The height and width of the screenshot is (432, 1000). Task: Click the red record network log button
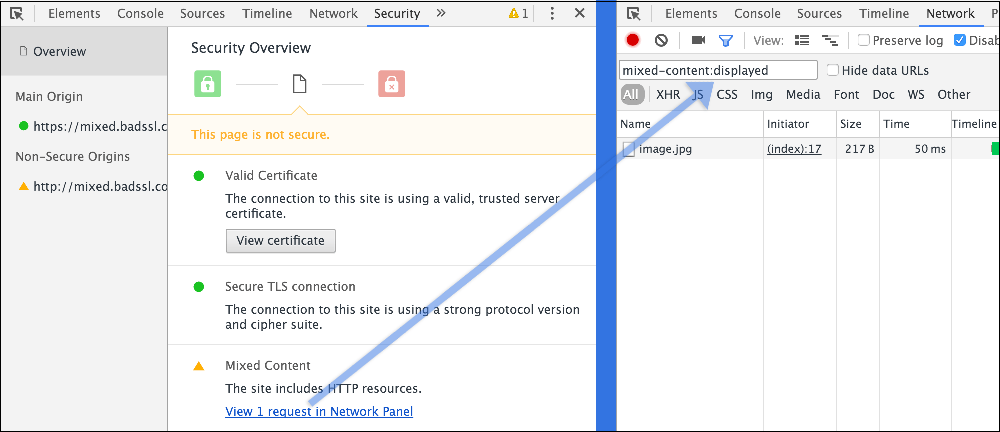click(633, 40)
